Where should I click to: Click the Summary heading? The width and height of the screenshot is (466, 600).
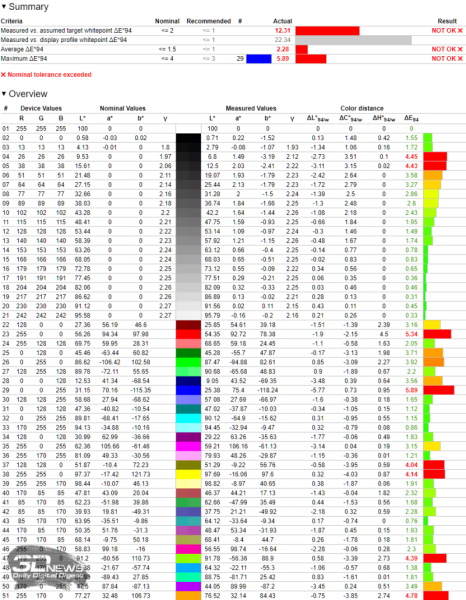pyautogui.click(x=28, y=7)
